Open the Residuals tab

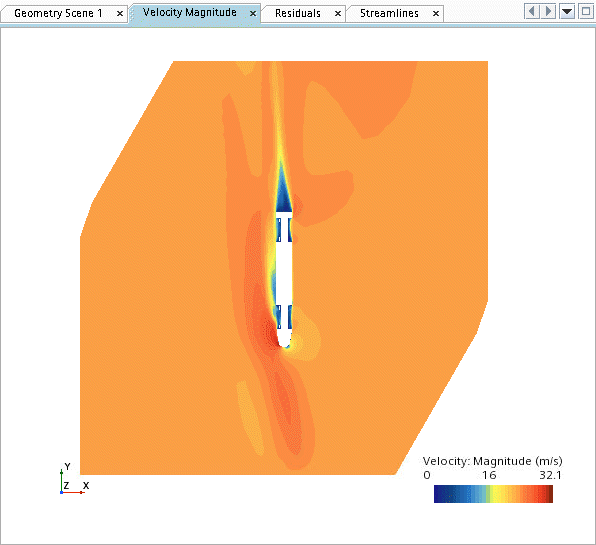(298, 14)
